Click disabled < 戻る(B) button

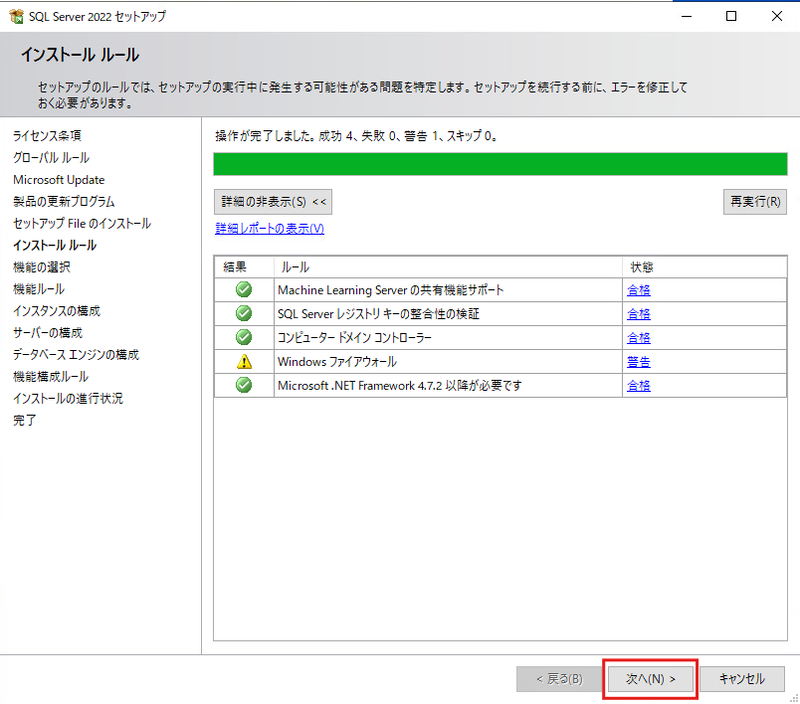[x=559, y=679]
